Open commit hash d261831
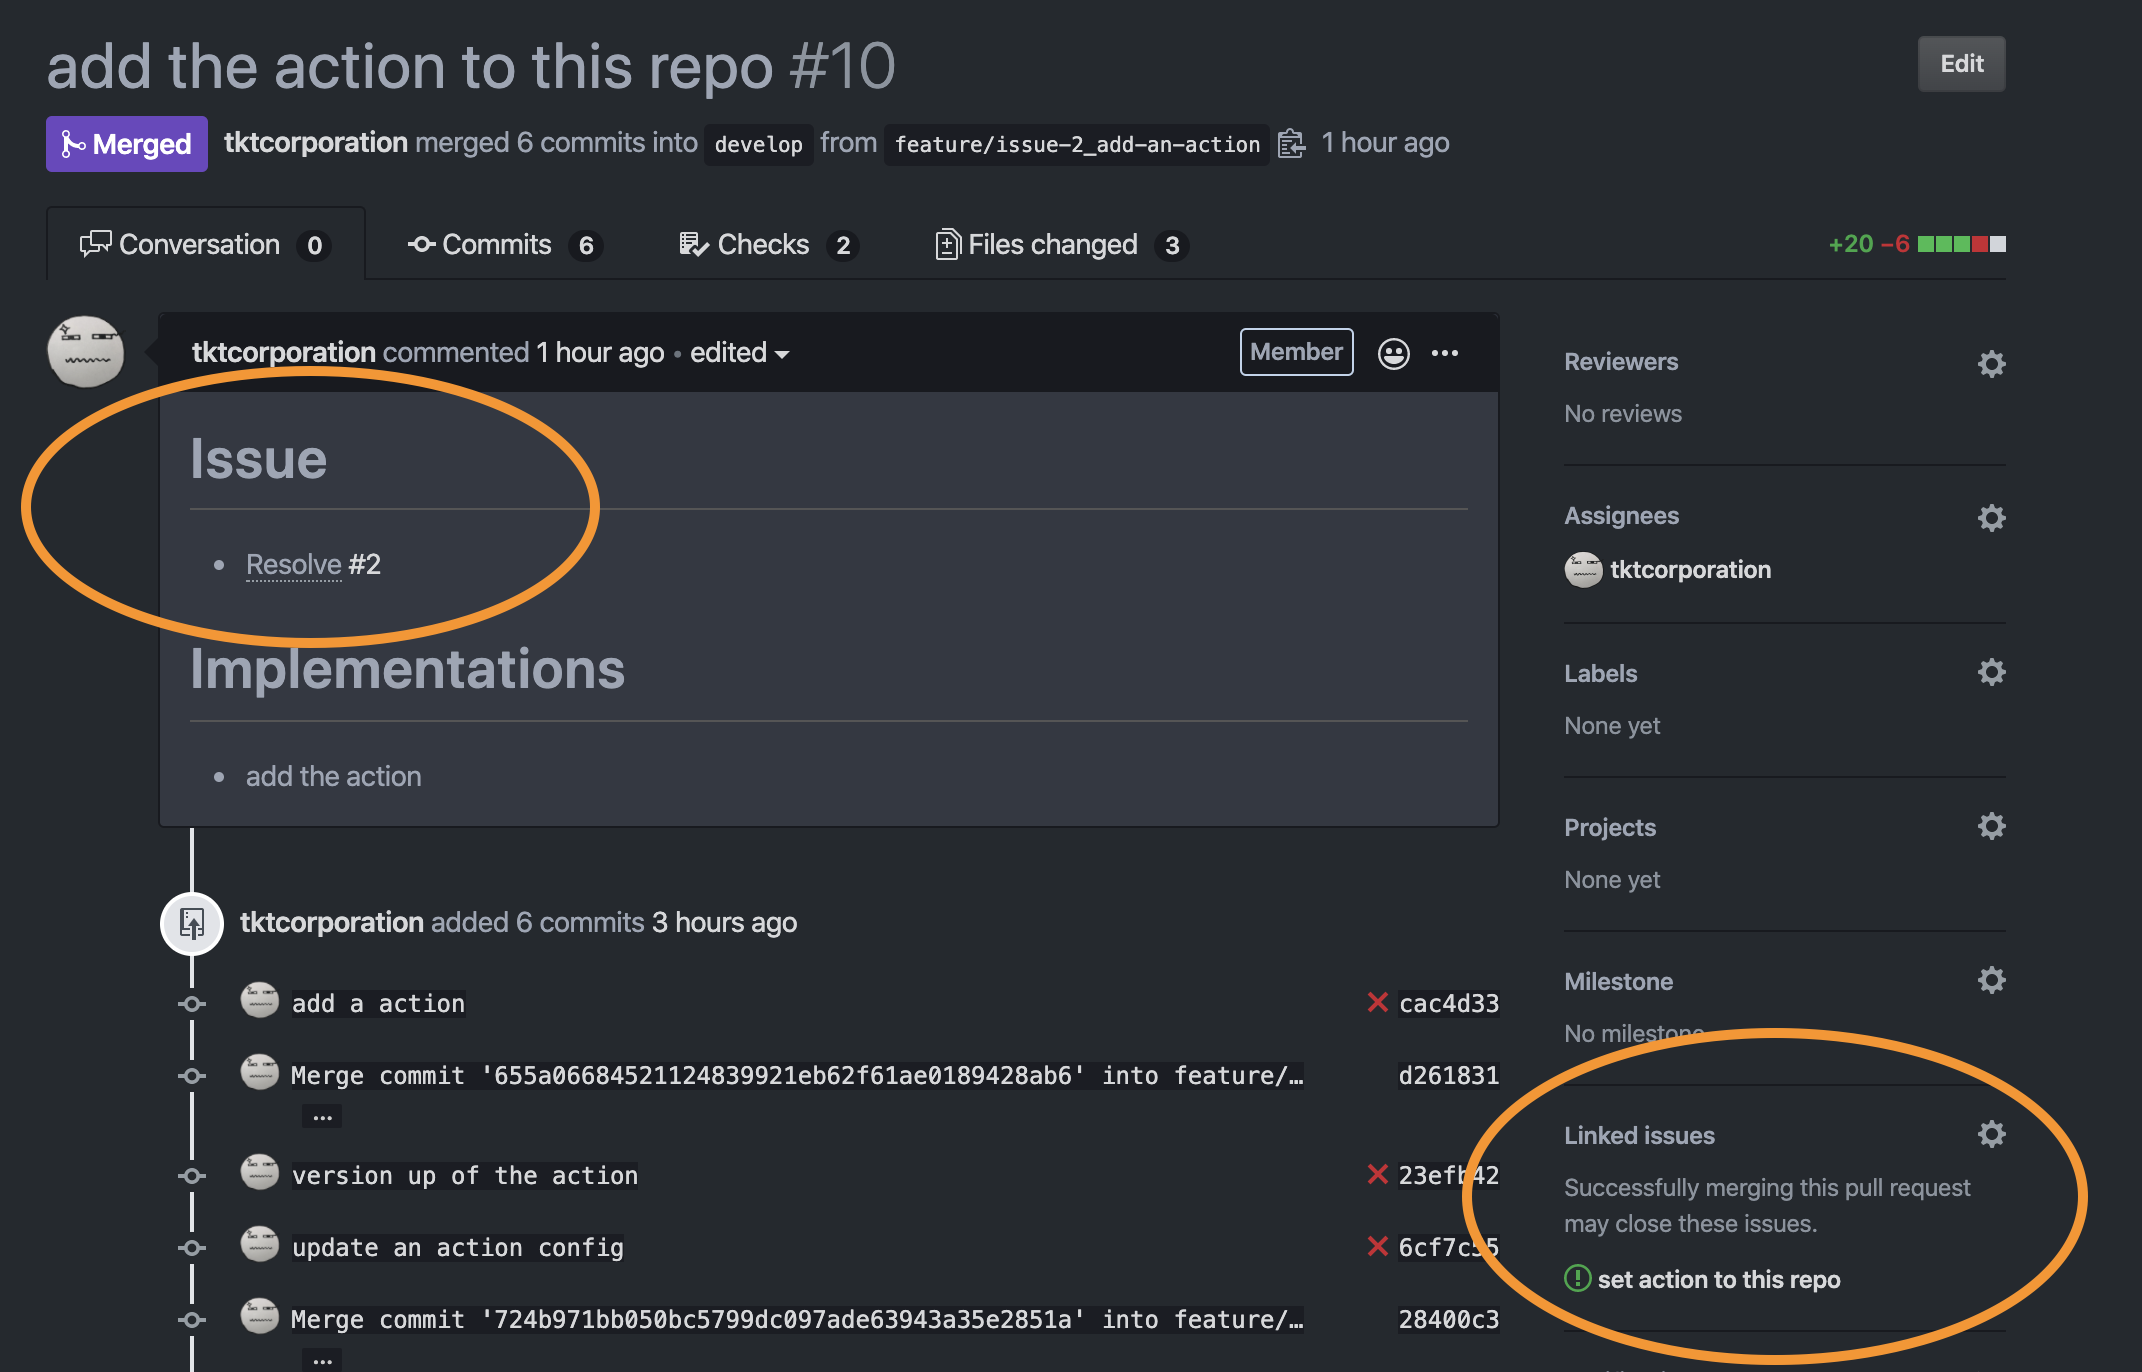Viewport: 2142px width, 1372px height. [x=1448, y=1076]
